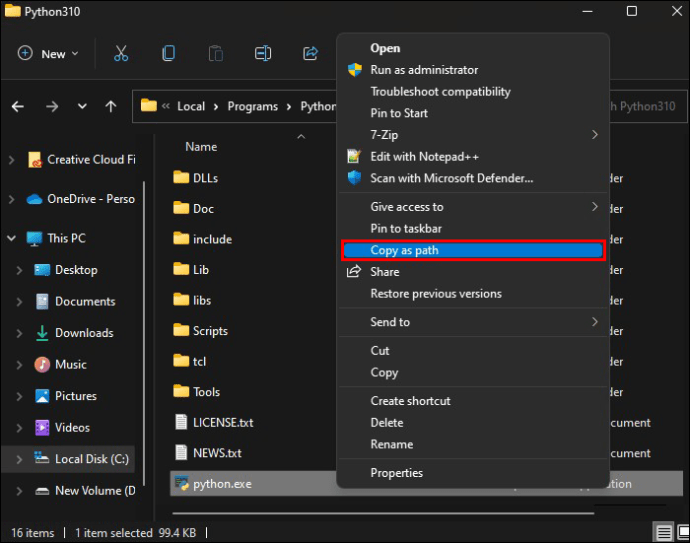Switch to details view icon in status bar
The image size is (690, 543).
tap(662, 531)
